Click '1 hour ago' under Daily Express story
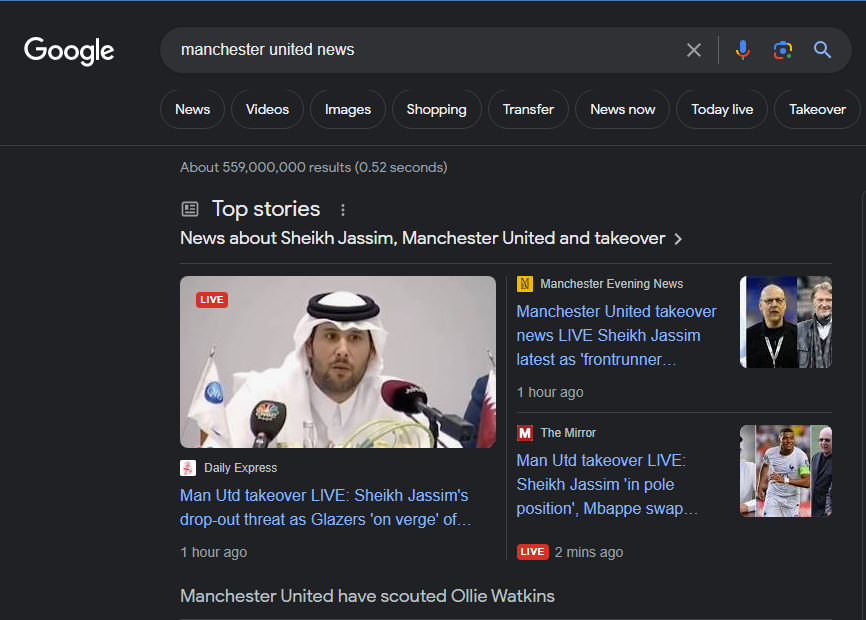The image size is (866, 620). coord(214,552)
